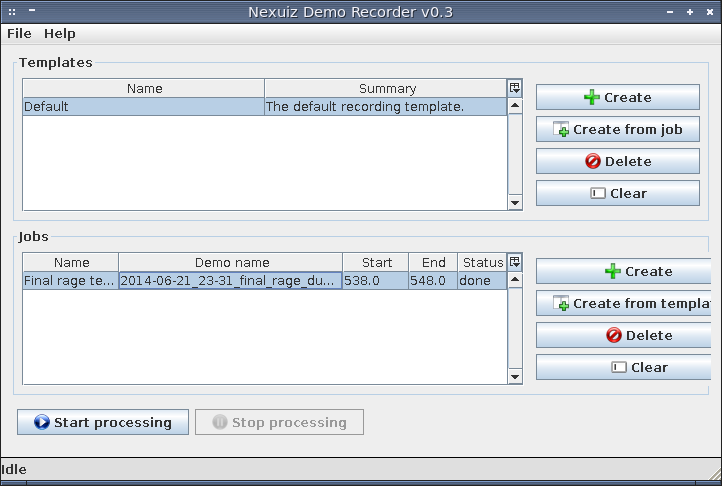Clear the Templates list
This screenshot has width=722, height=486.
point(617,193)
